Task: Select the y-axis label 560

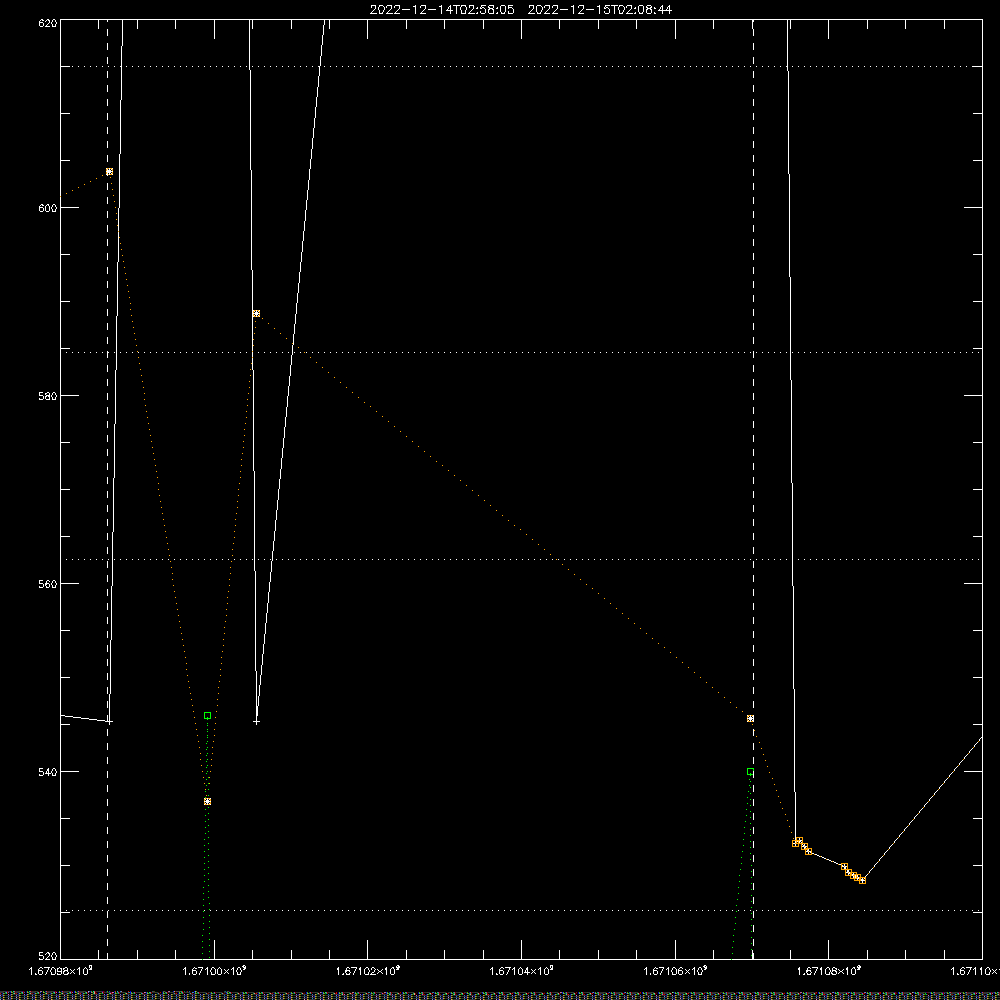Action: (48, 584)
